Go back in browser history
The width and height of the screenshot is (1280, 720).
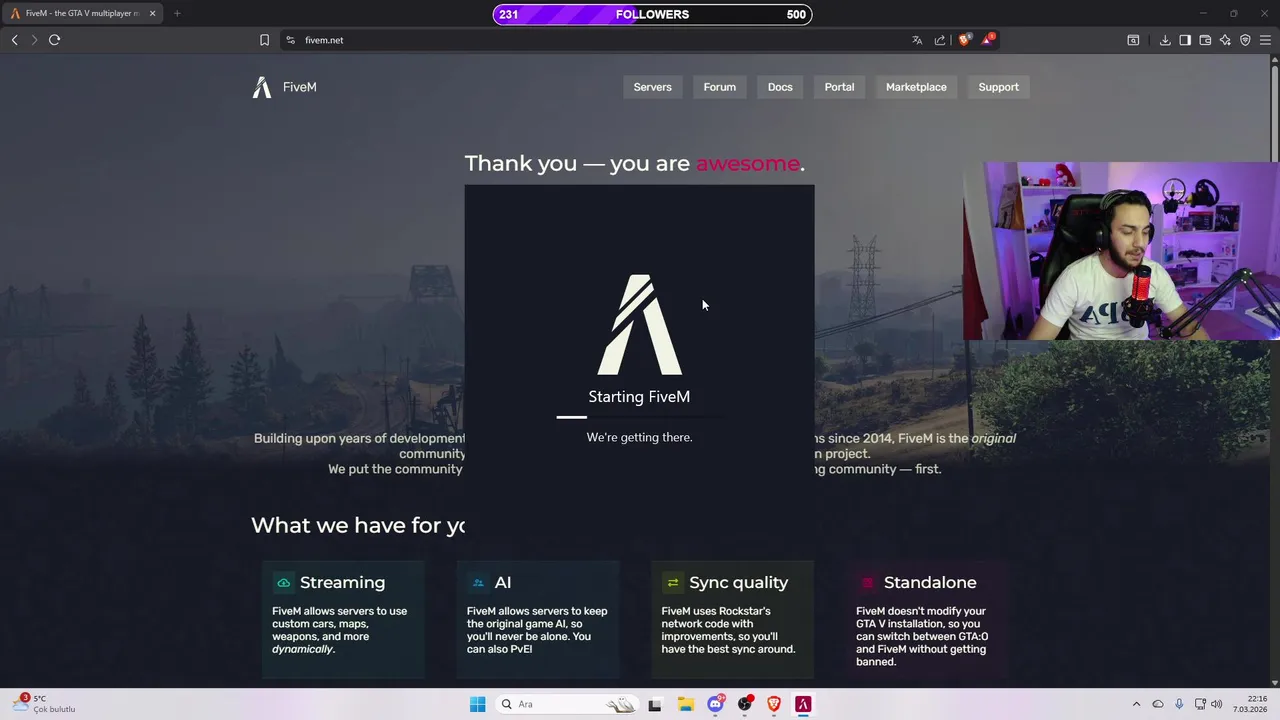[x=14, y=40]
